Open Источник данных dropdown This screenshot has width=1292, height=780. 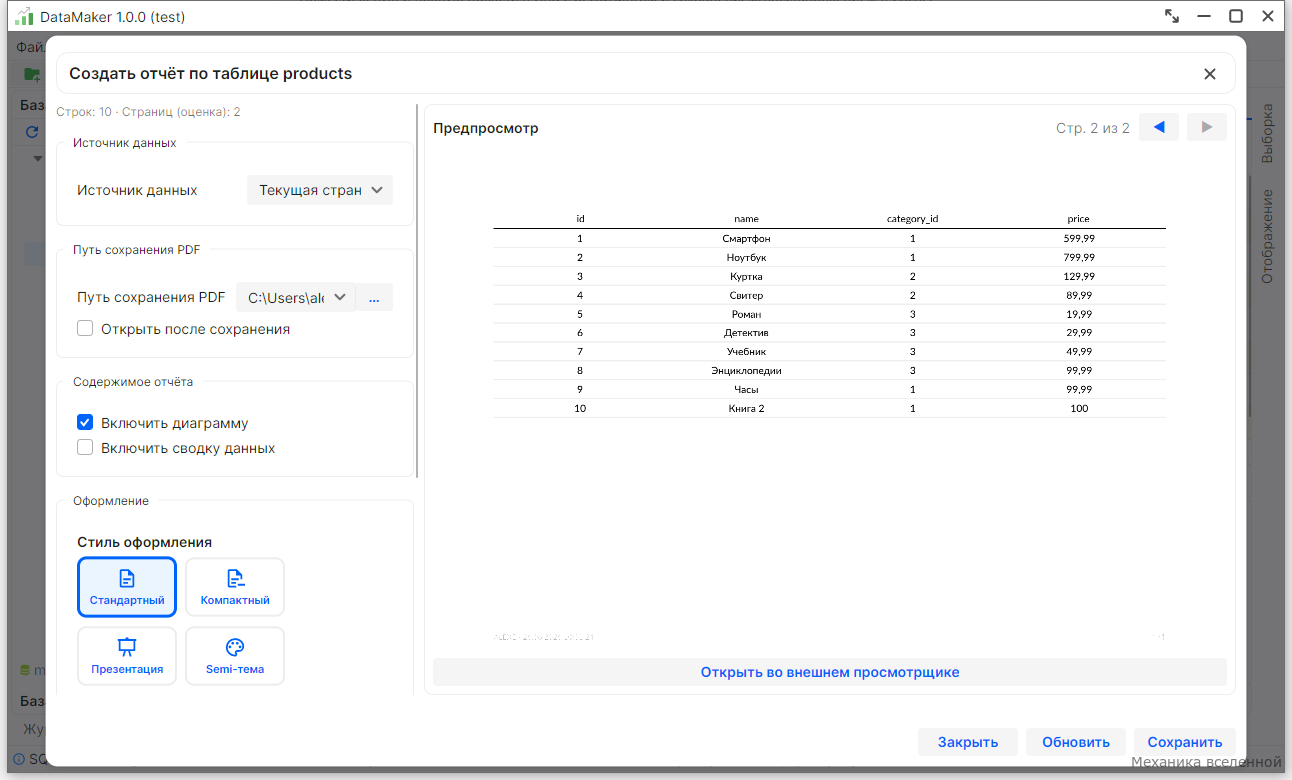(320, 190)
